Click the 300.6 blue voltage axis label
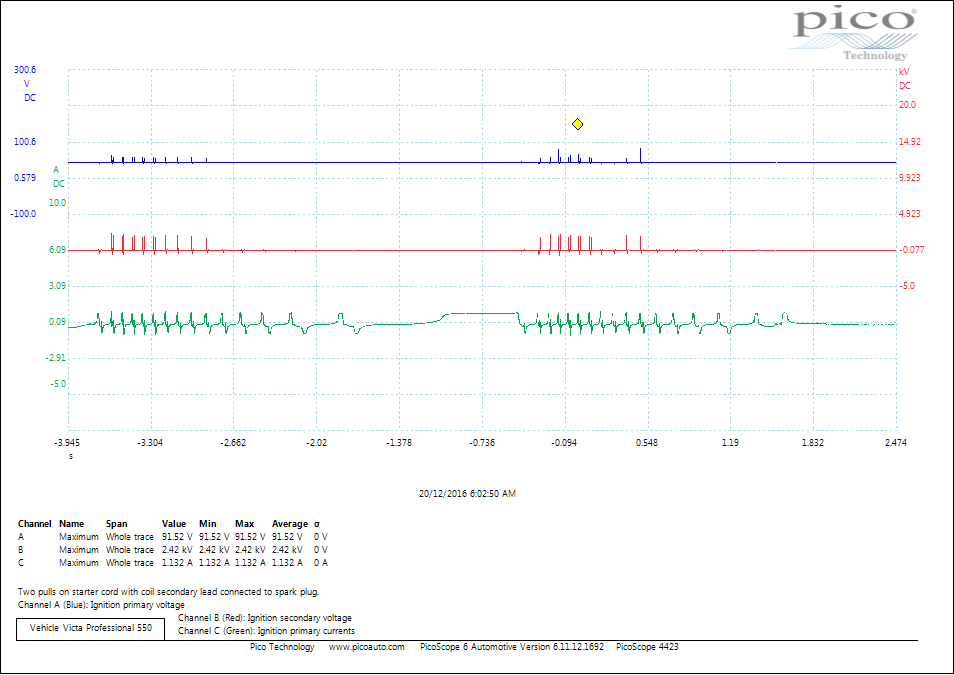 pos(25,70)
